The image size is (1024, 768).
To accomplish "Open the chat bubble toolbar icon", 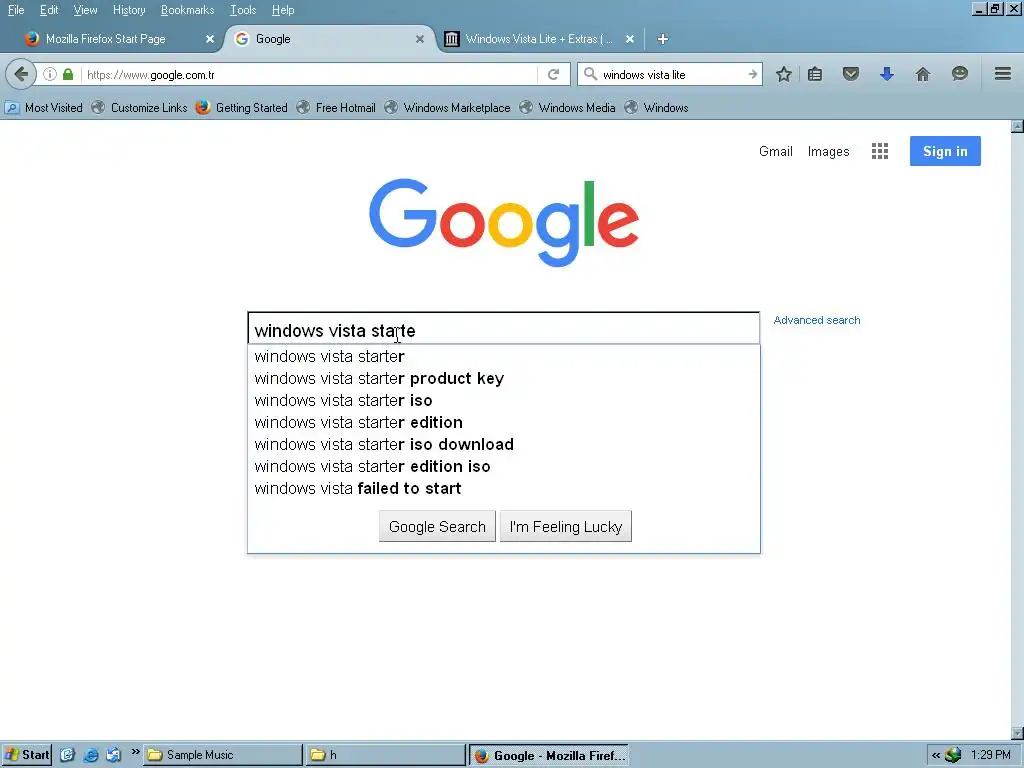I will pyautogui.click(x=959, y=74).
